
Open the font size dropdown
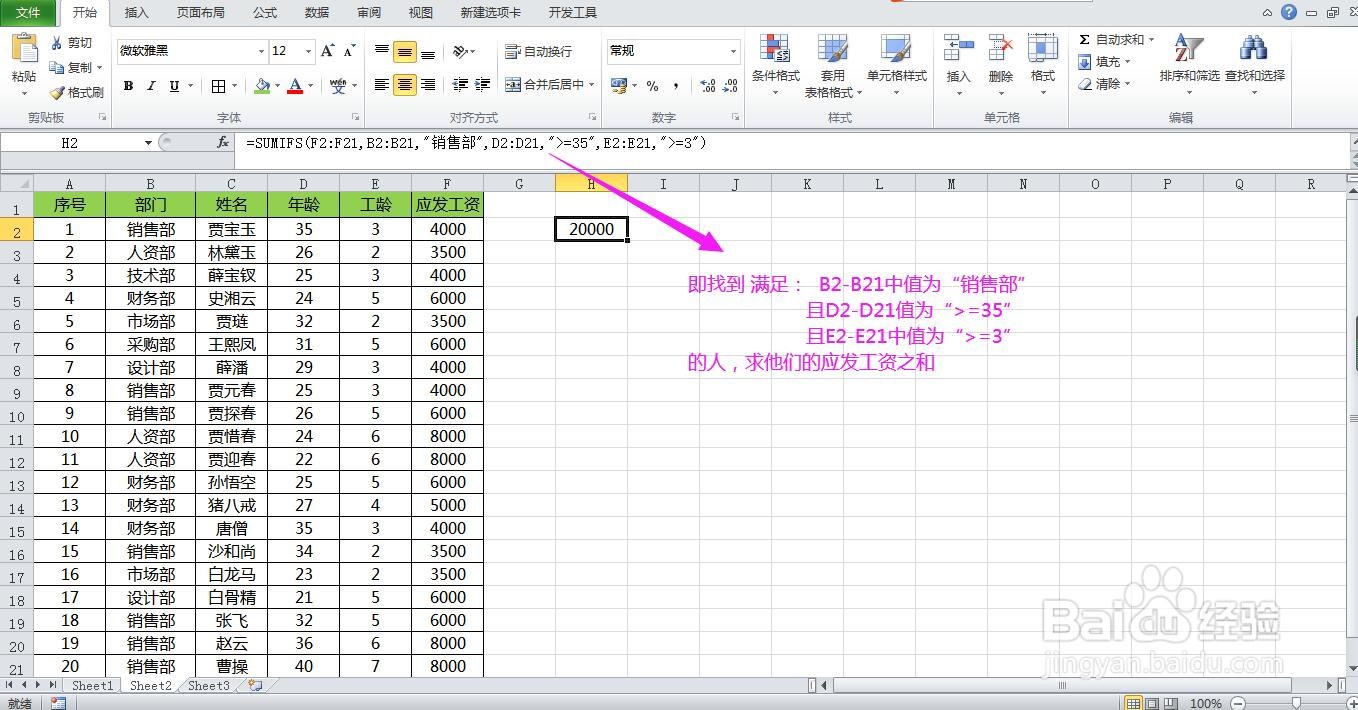(x=308, y=51)
